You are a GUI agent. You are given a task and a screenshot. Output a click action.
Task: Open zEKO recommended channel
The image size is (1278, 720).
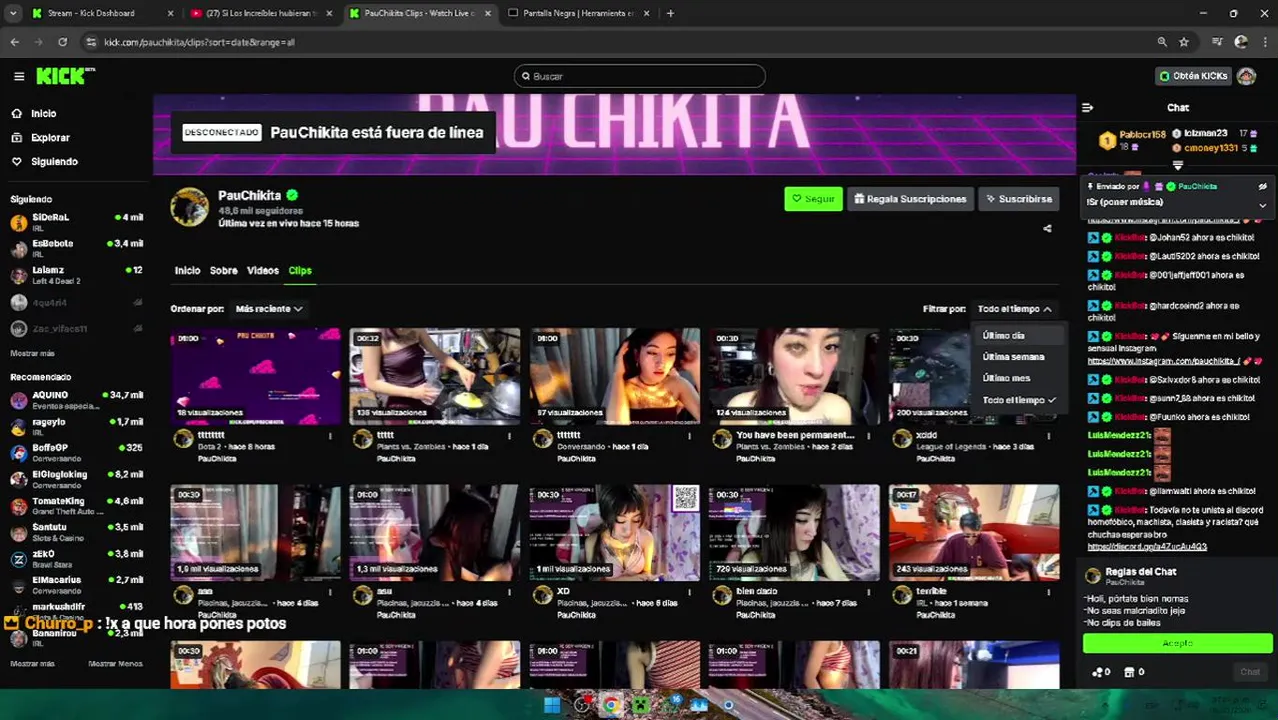coord(76,558)
